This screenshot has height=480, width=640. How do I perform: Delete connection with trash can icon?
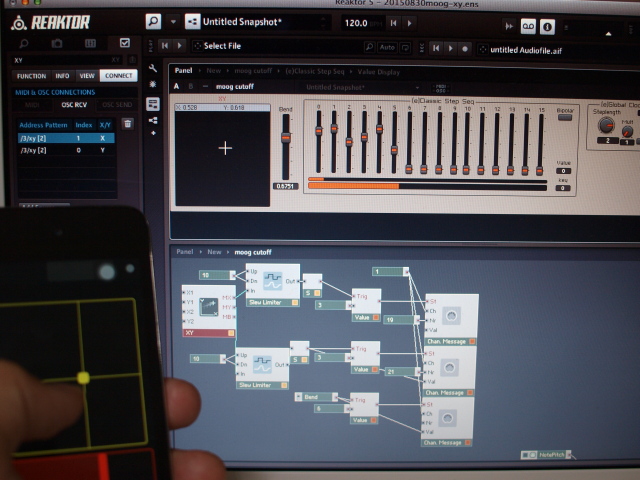[x=128, y=124]
